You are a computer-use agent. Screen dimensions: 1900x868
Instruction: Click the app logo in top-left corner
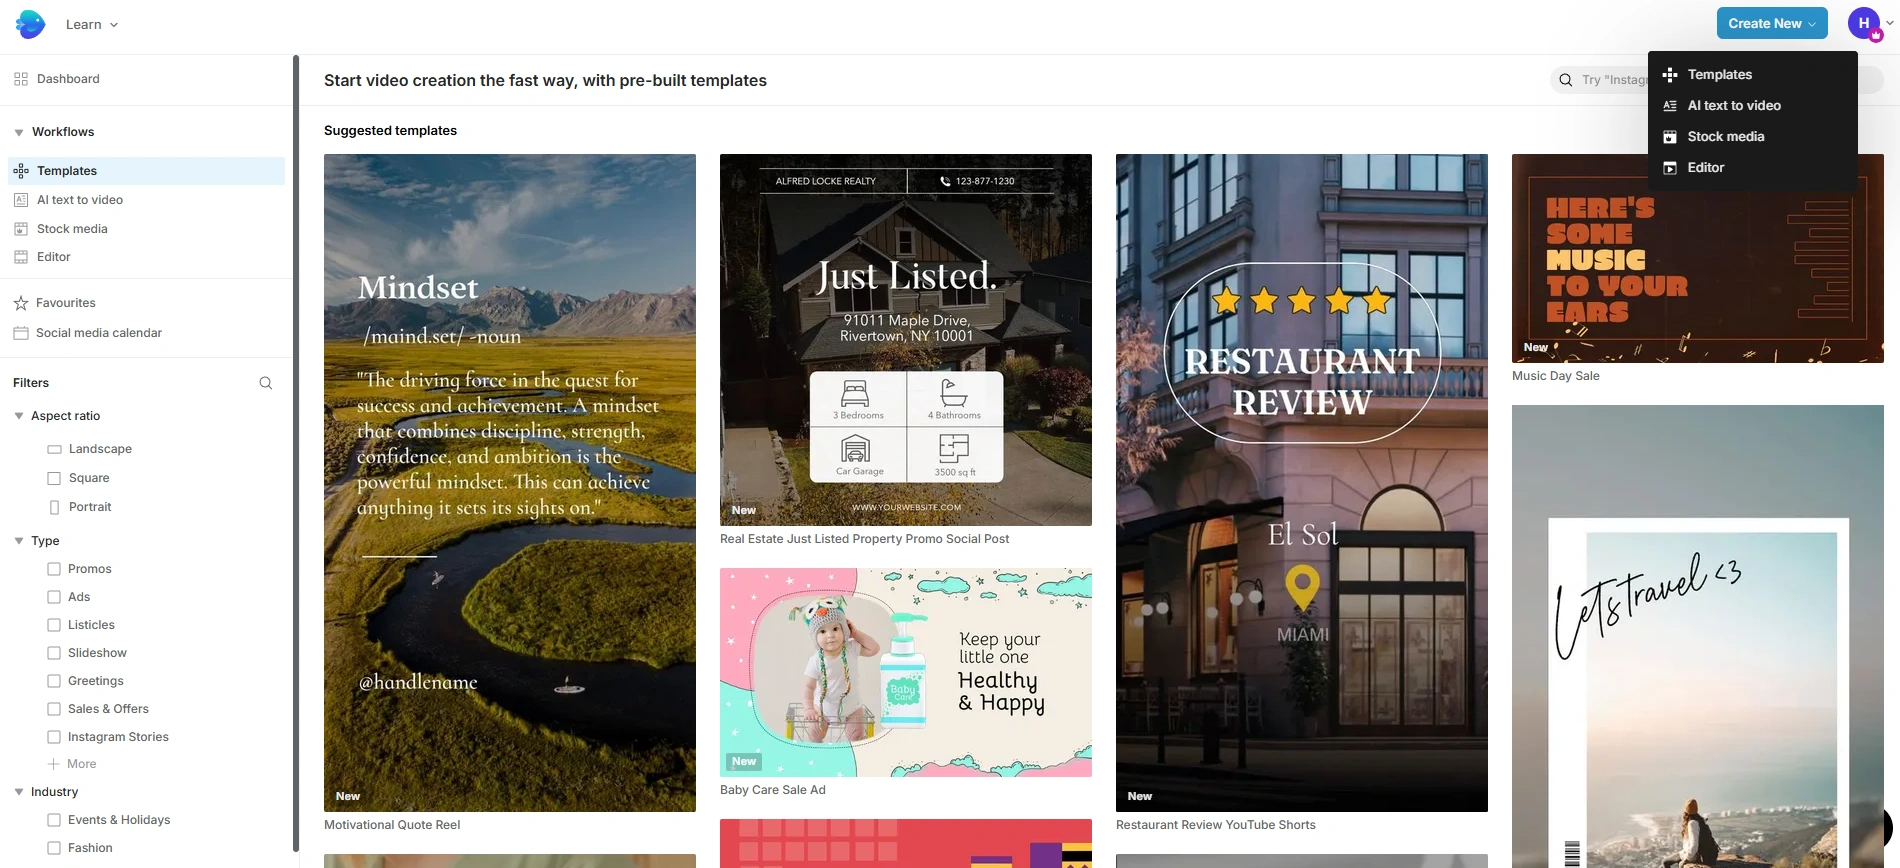coord(30,24)
